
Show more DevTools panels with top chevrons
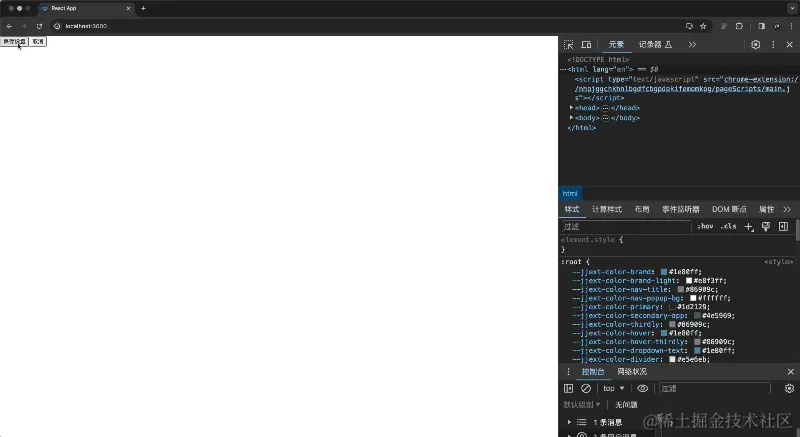[692, 45]
